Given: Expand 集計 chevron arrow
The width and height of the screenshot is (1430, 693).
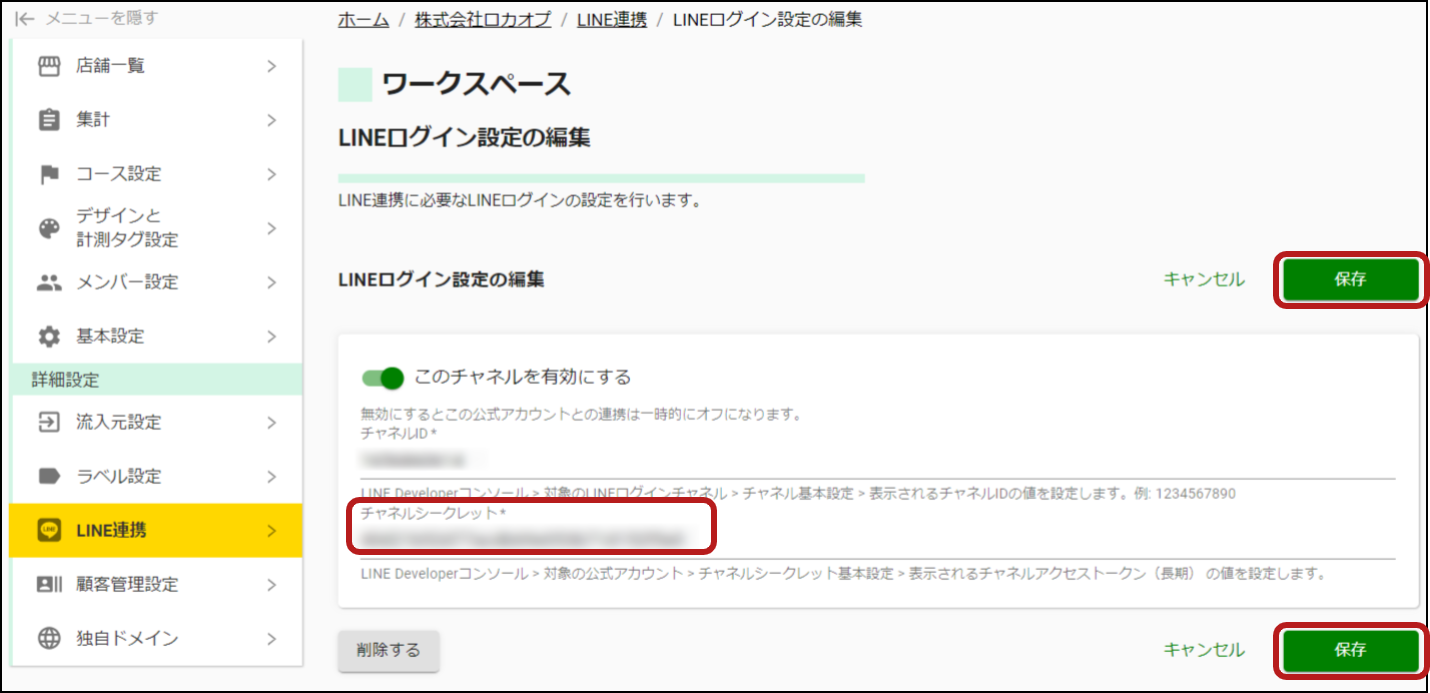Looking at the screenshot, I should [x=271, y=120].
